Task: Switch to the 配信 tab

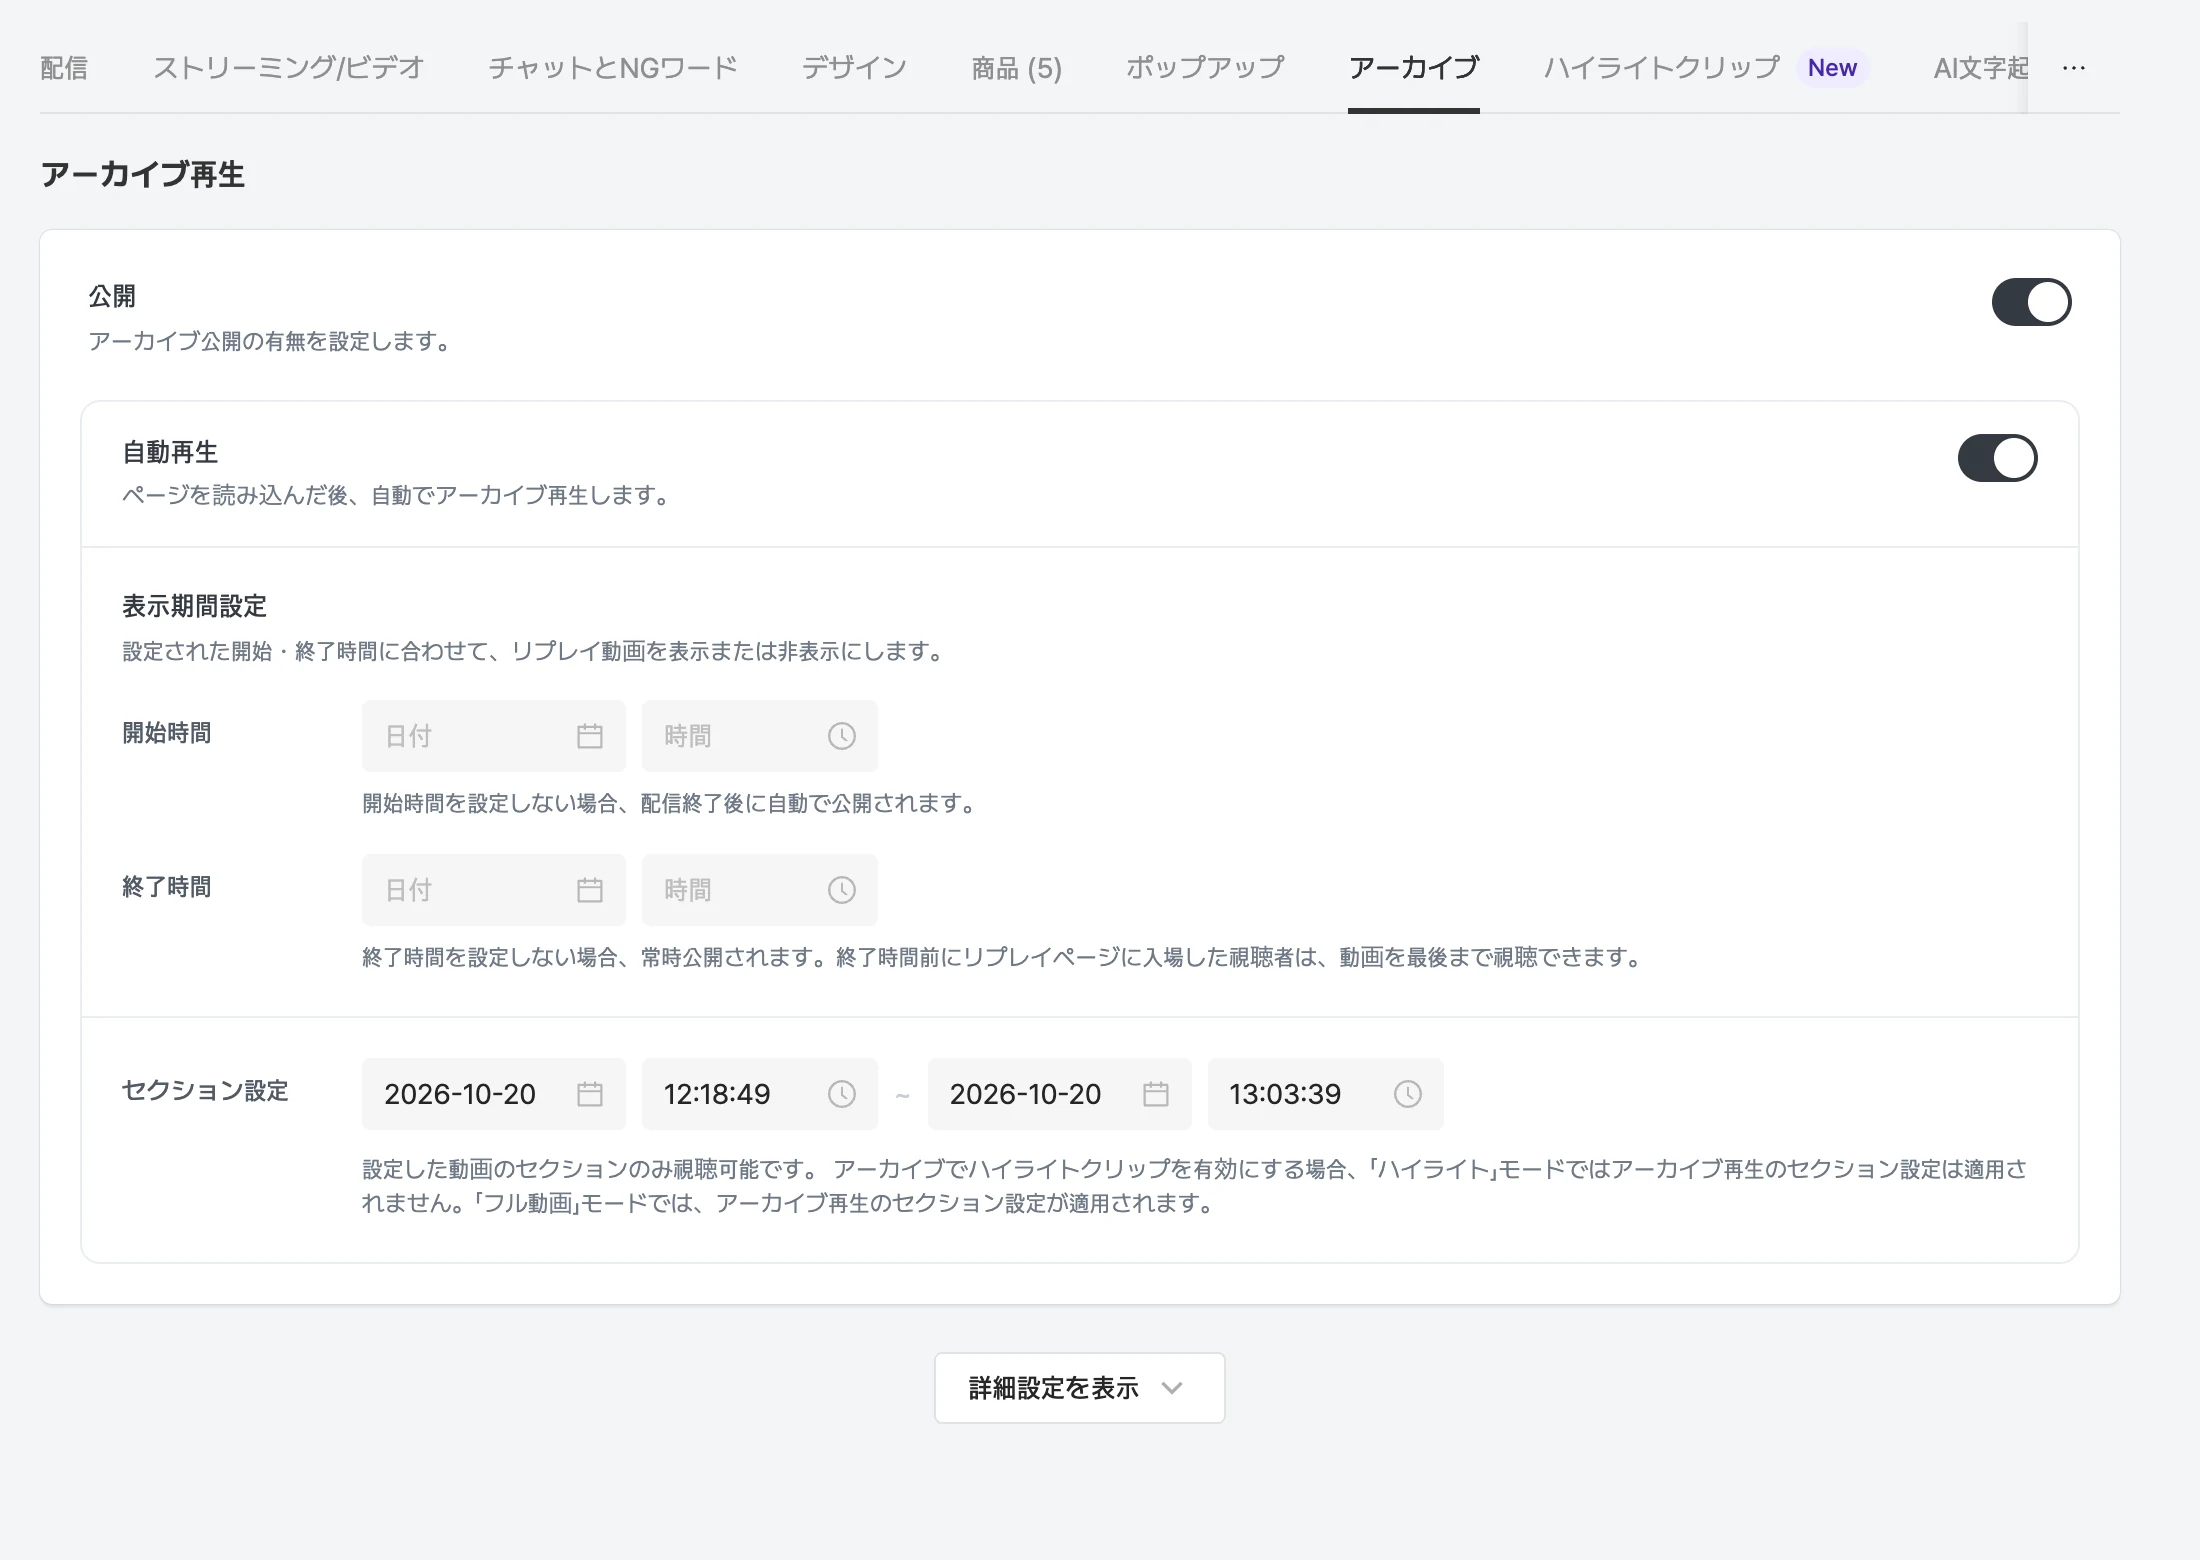Action: 64,68
